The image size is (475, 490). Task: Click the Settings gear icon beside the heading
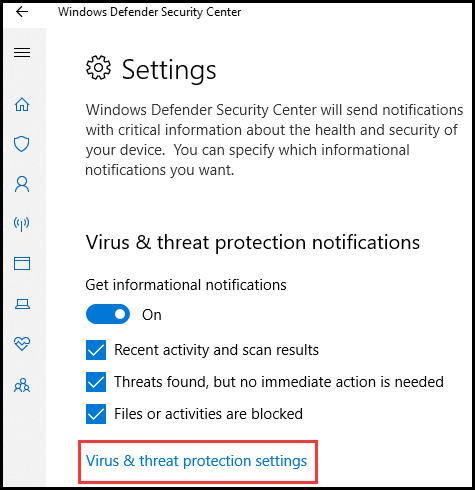98,68
